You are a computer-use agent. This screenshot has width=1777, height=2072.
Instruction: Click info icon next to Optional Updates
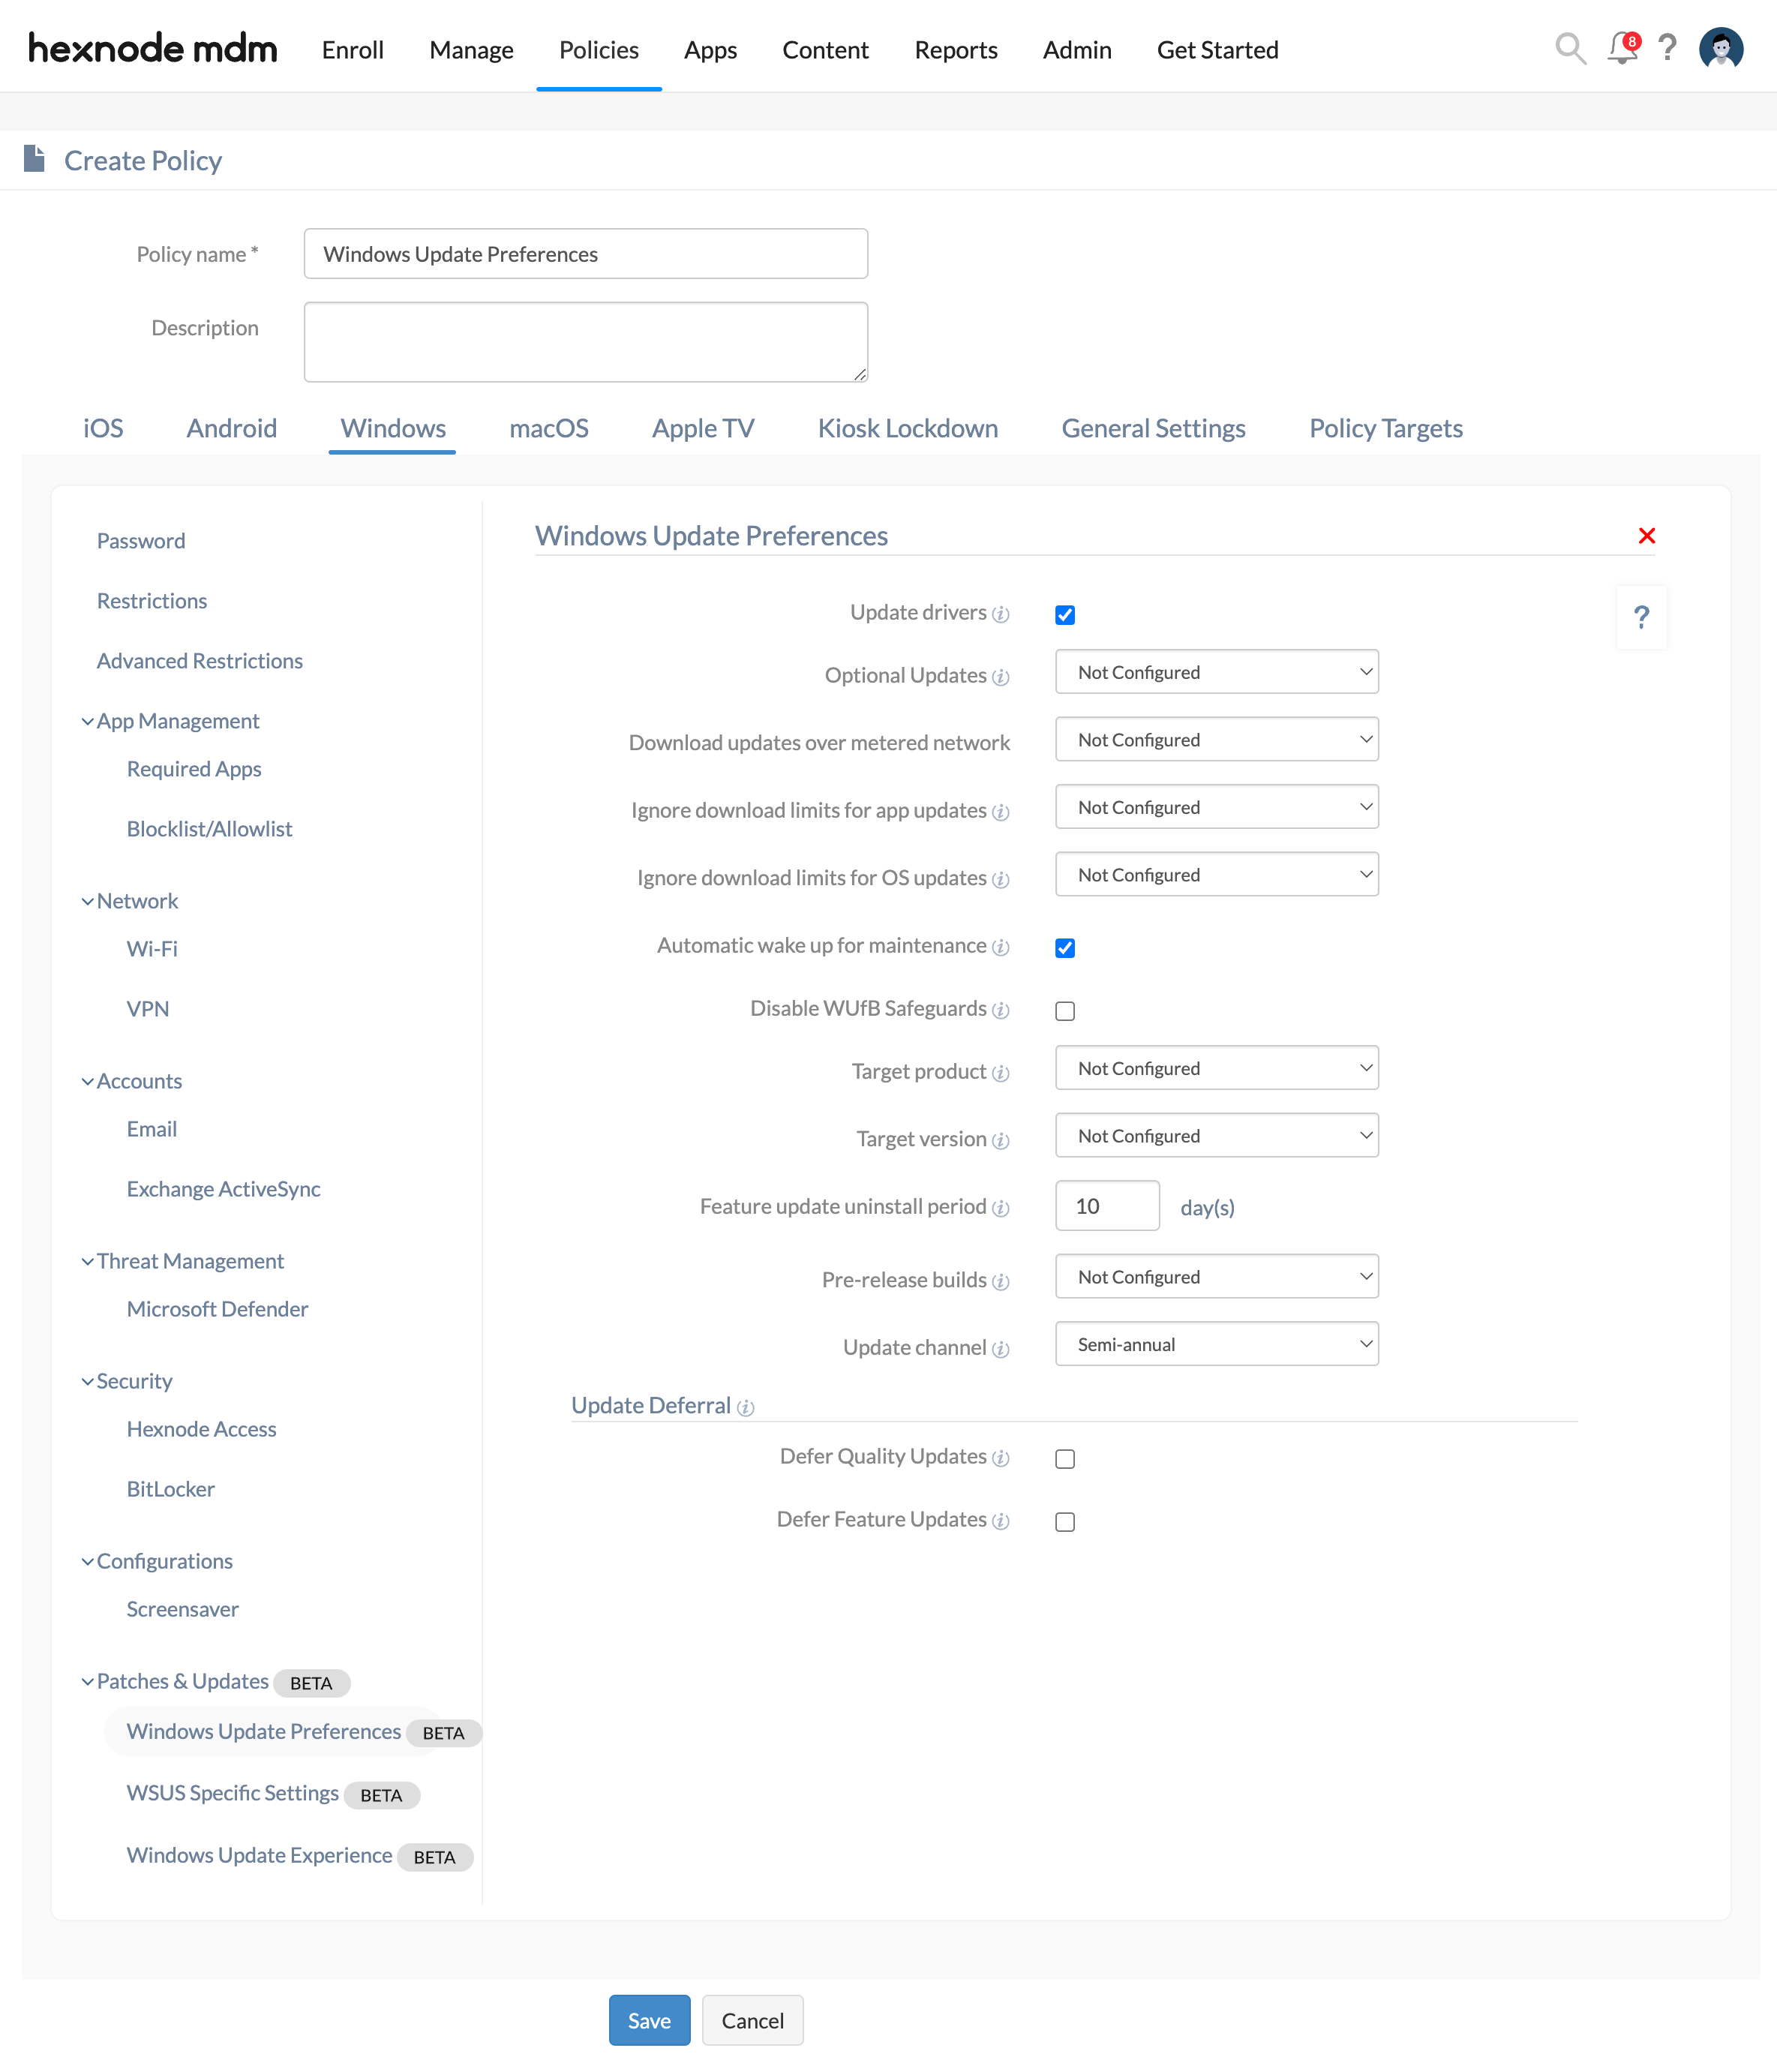click(1000, 677)
